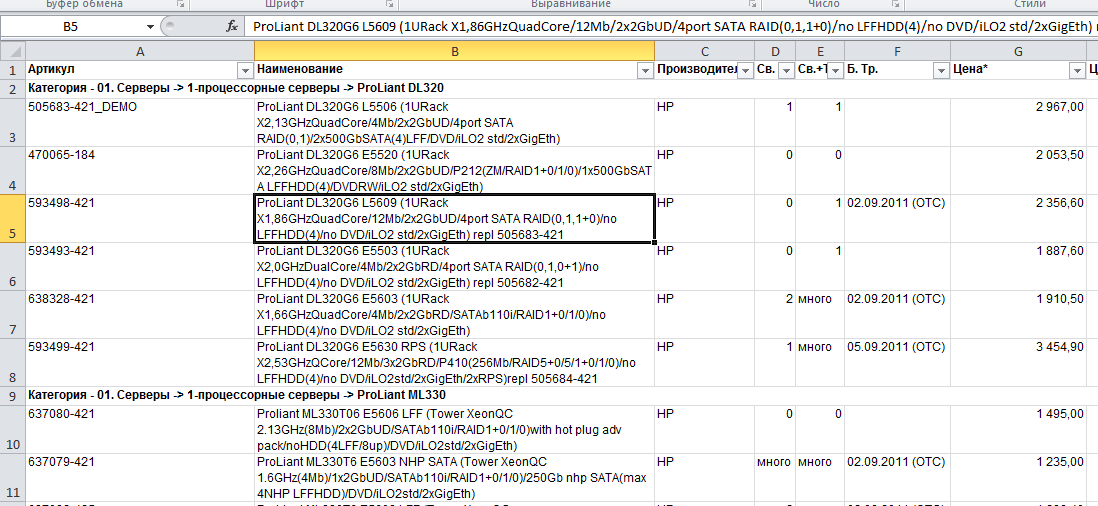This screenshot has width=1098, height=506.
Task: Open the Цена* column filter dropdown
Action: (x=1076, y=71)
